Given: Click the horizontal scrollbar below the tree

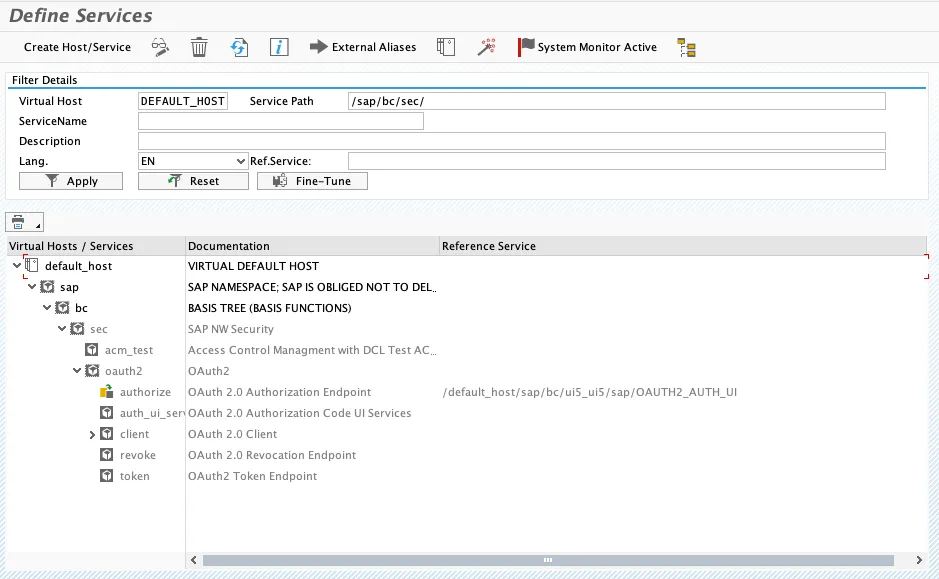Looking at the screenshot, I should [545, 560].
